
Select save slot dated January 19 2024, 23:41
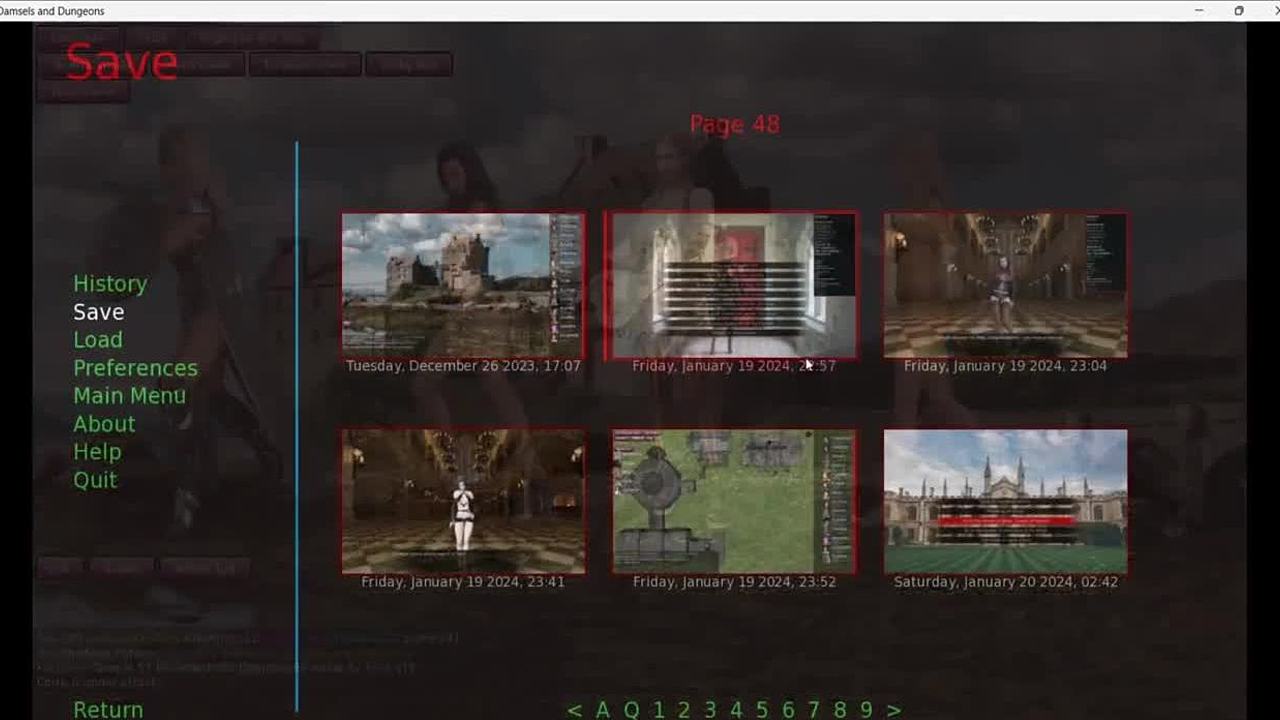coord(463,509)
